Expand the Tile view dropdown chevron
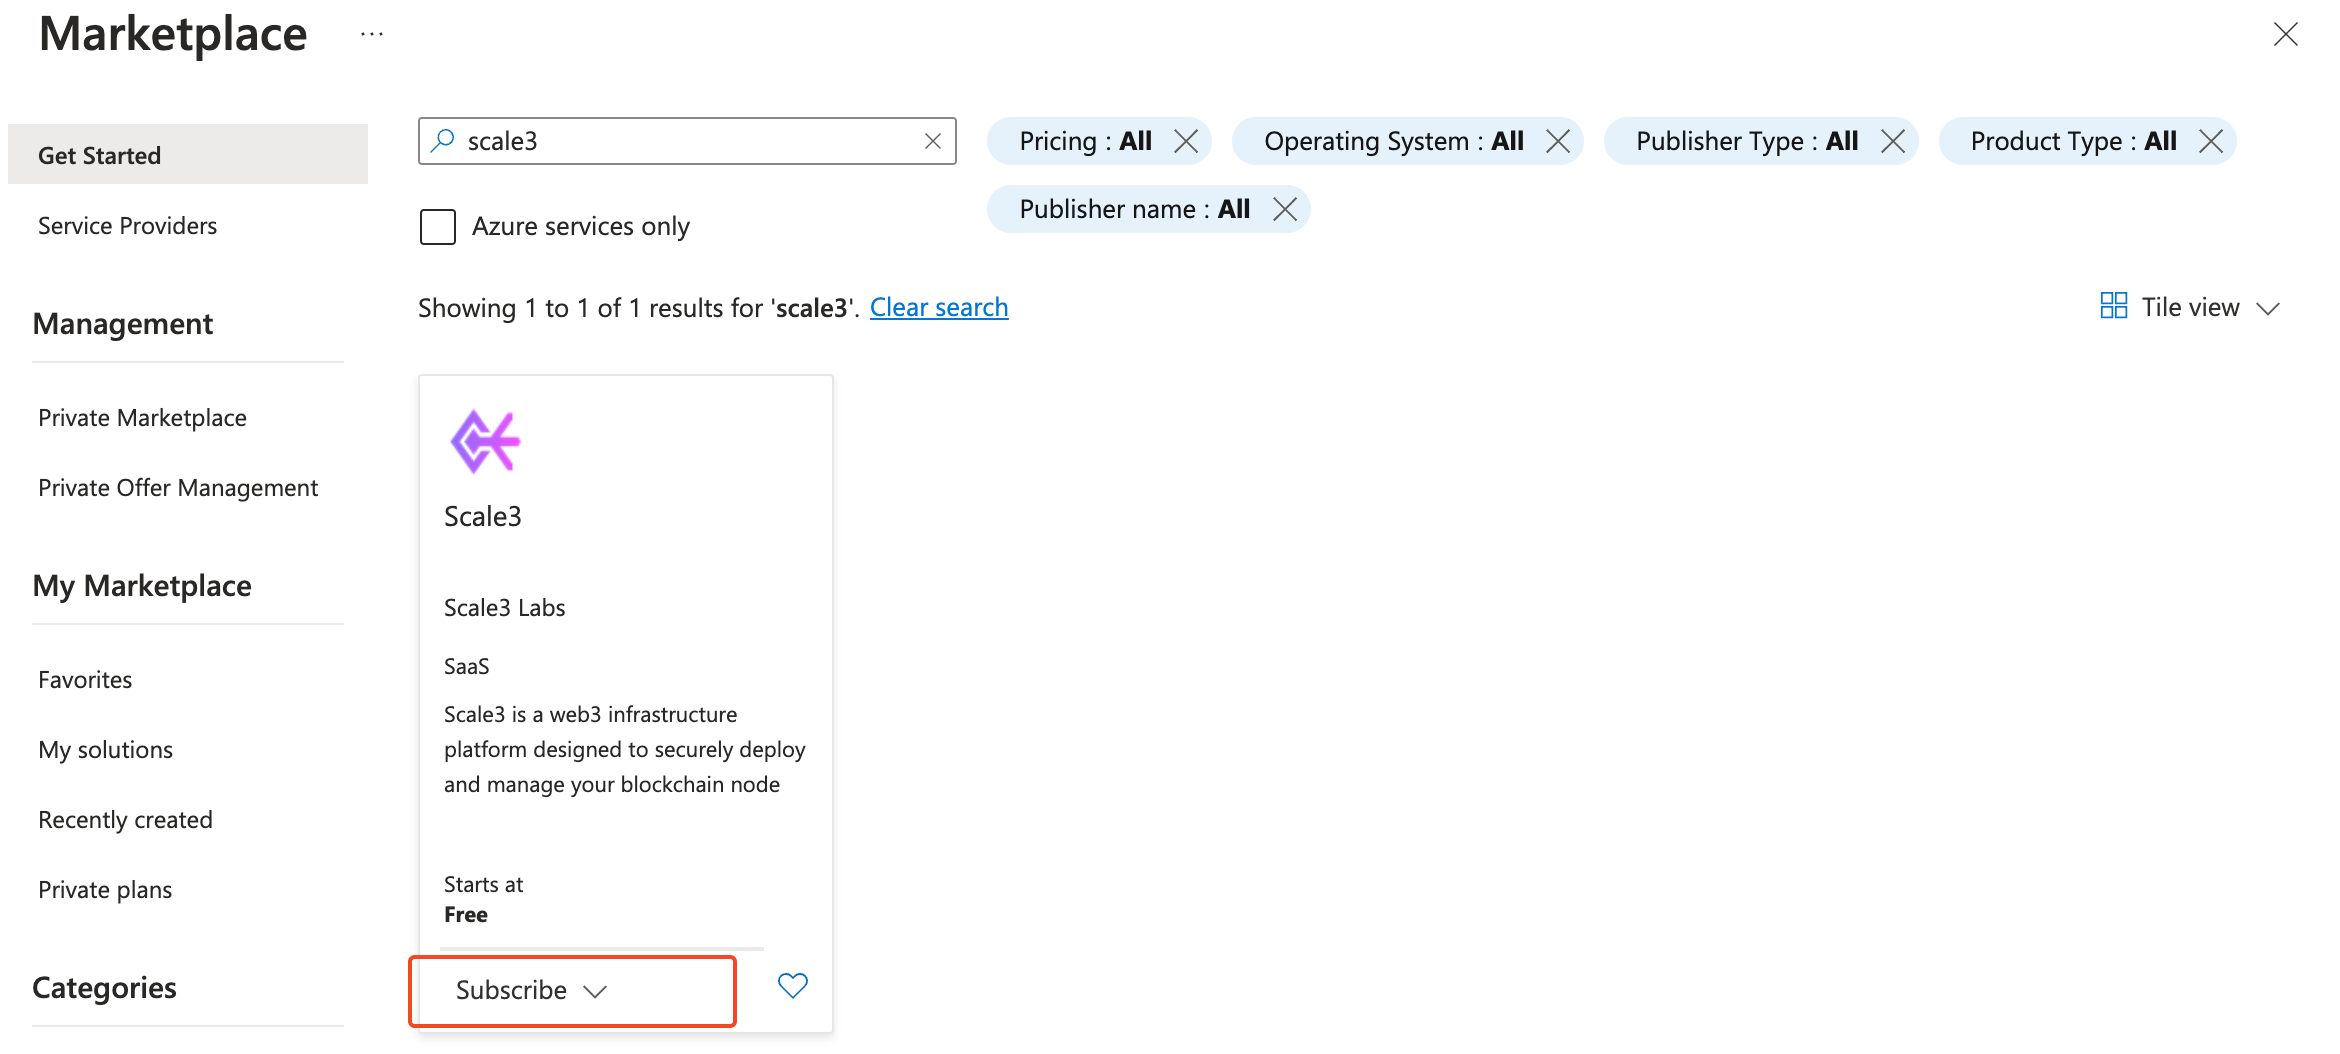Screen dimensions: 2340x1054 (x=2268, y=308)
